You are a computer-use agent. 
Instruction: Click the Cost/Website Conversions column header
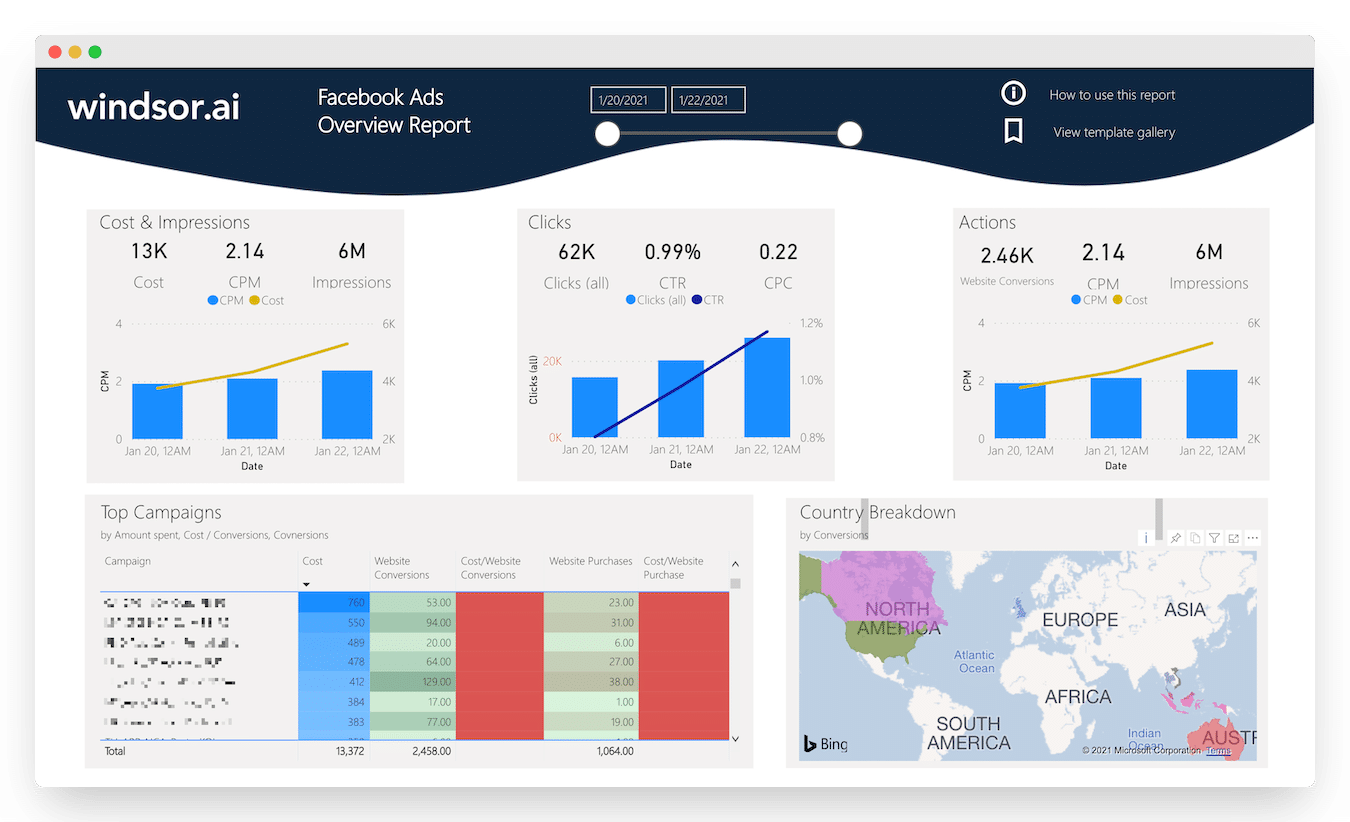(490, 568)
